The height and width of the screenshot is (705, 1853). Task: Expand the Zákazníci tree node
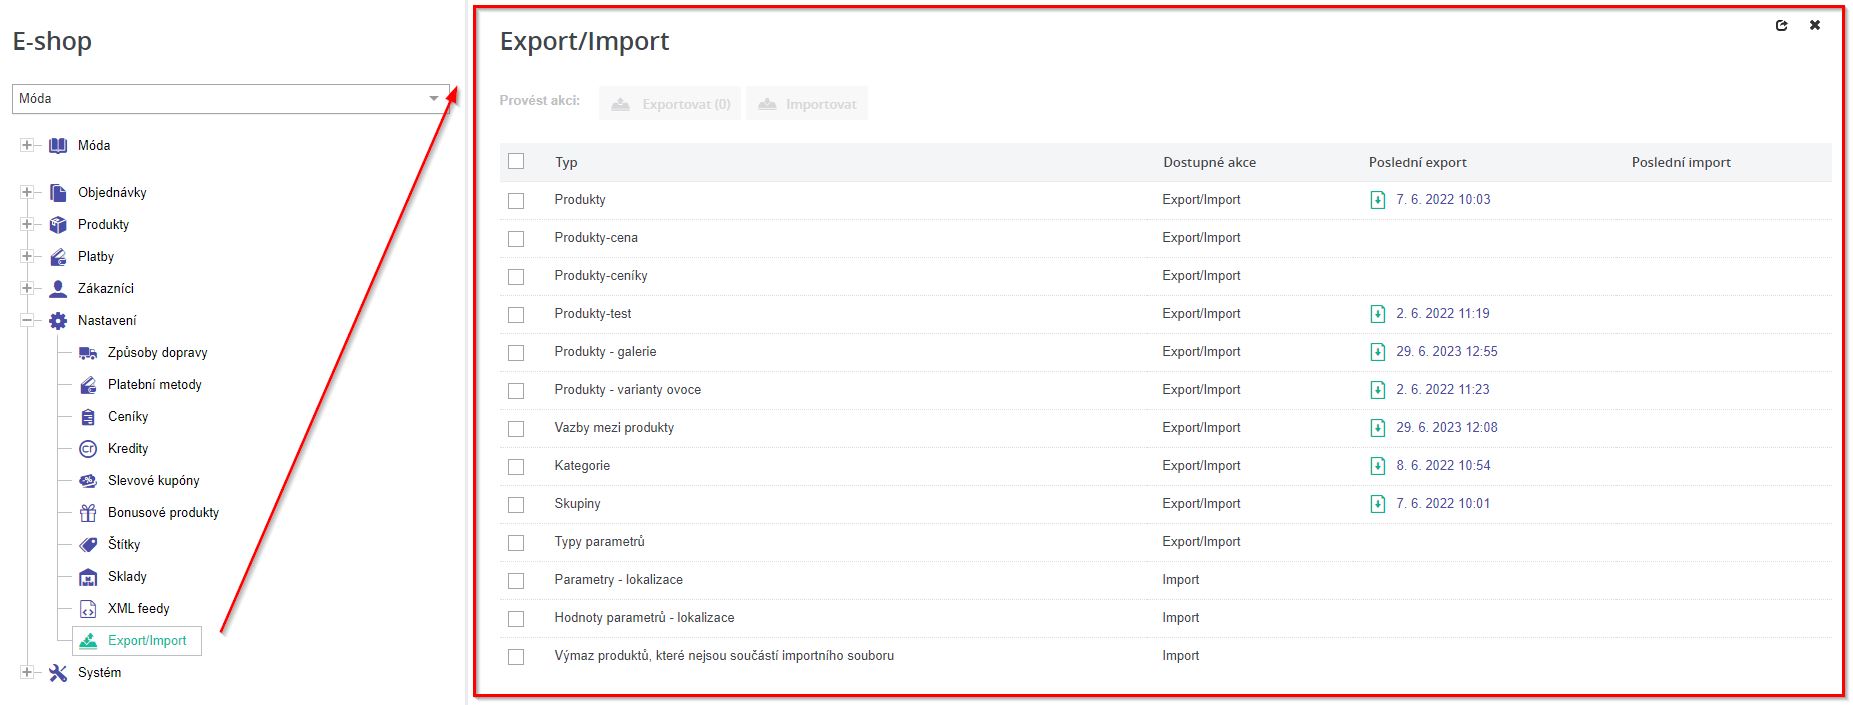coord(27,289)
